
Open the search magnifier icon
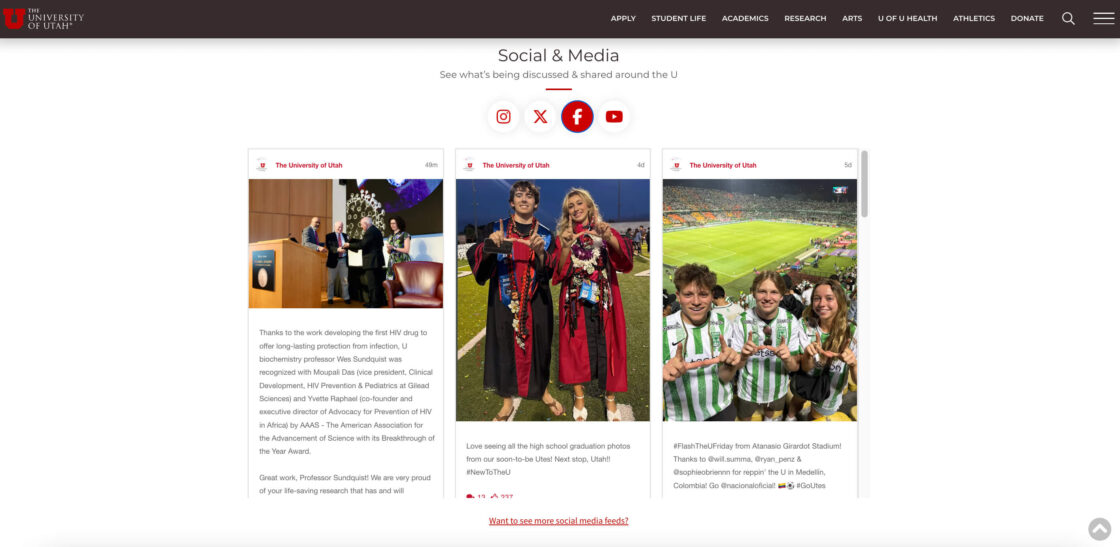1068,19
